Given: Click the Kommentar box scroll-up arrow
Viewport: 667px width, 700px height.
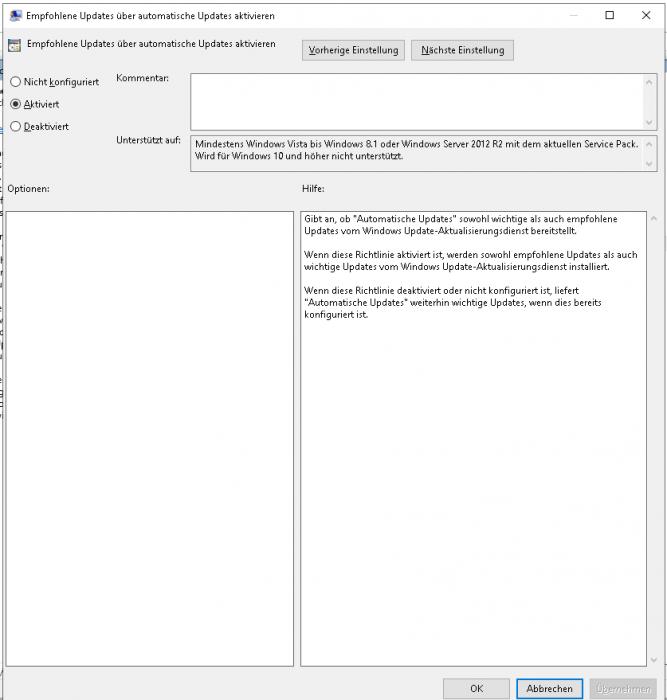Looking at the screenshot, I should tap(650, 80).
